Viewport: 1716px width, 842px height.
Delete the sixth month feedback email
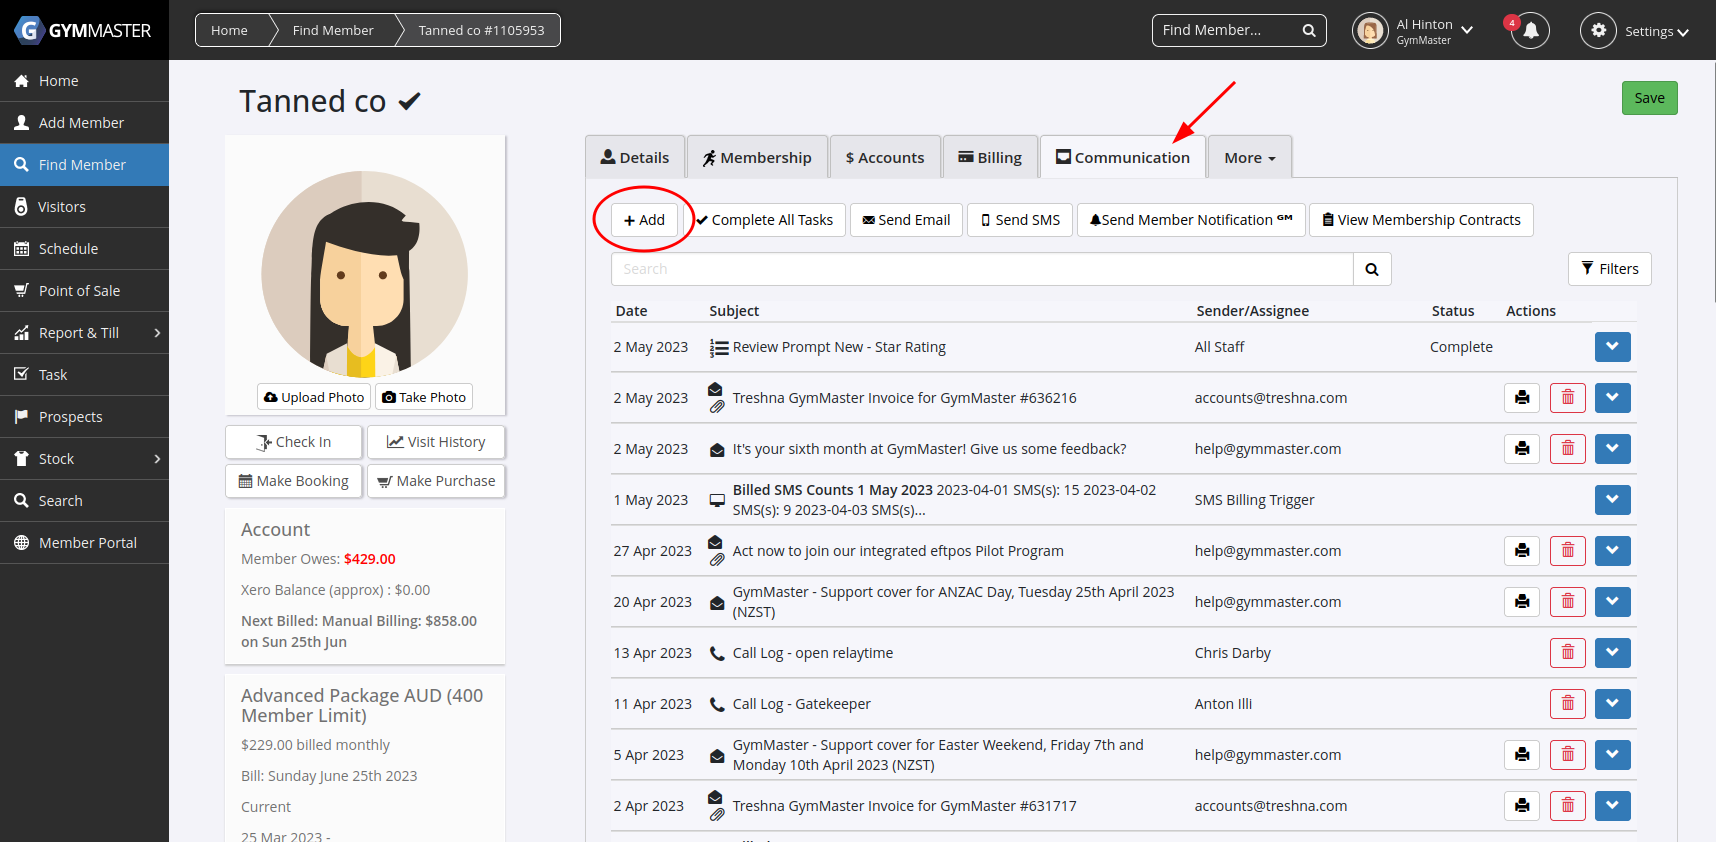[1567, 449]
